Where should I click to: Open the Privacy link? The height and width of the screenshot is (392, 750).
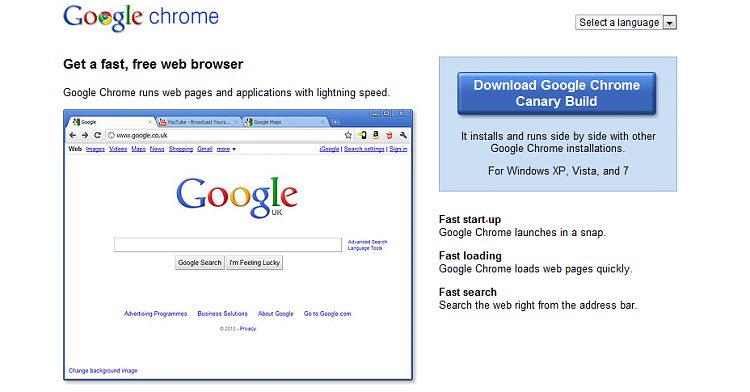pos(248,328)
